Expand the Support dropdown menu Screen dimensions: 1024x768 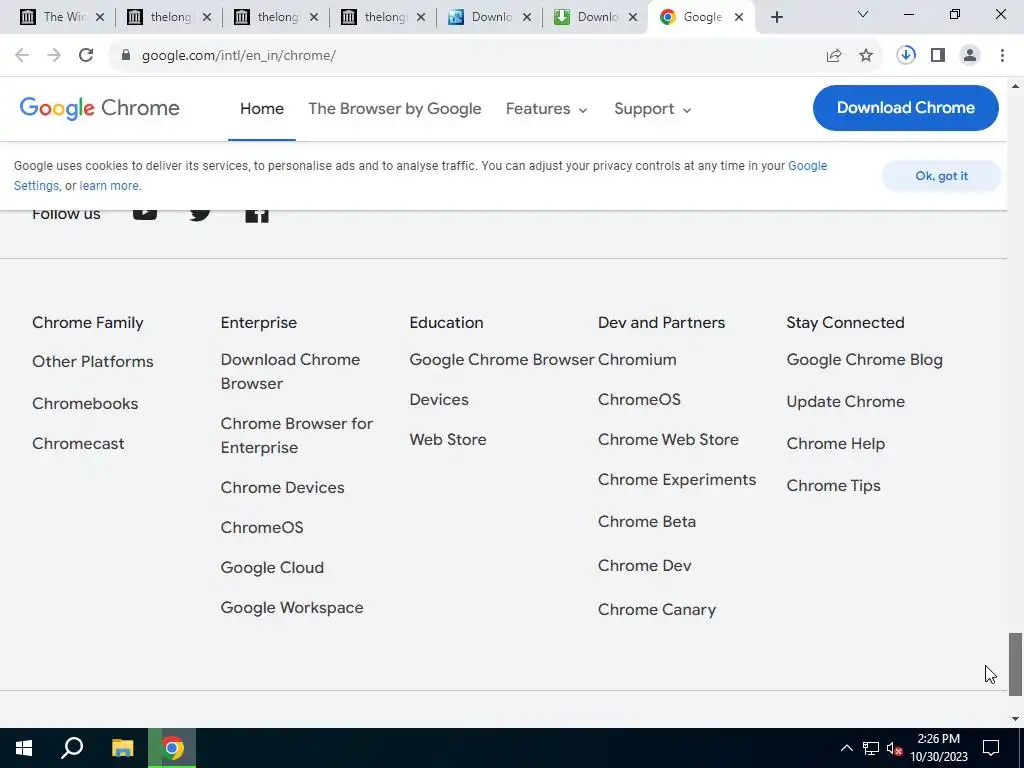[x=652, y=109]
